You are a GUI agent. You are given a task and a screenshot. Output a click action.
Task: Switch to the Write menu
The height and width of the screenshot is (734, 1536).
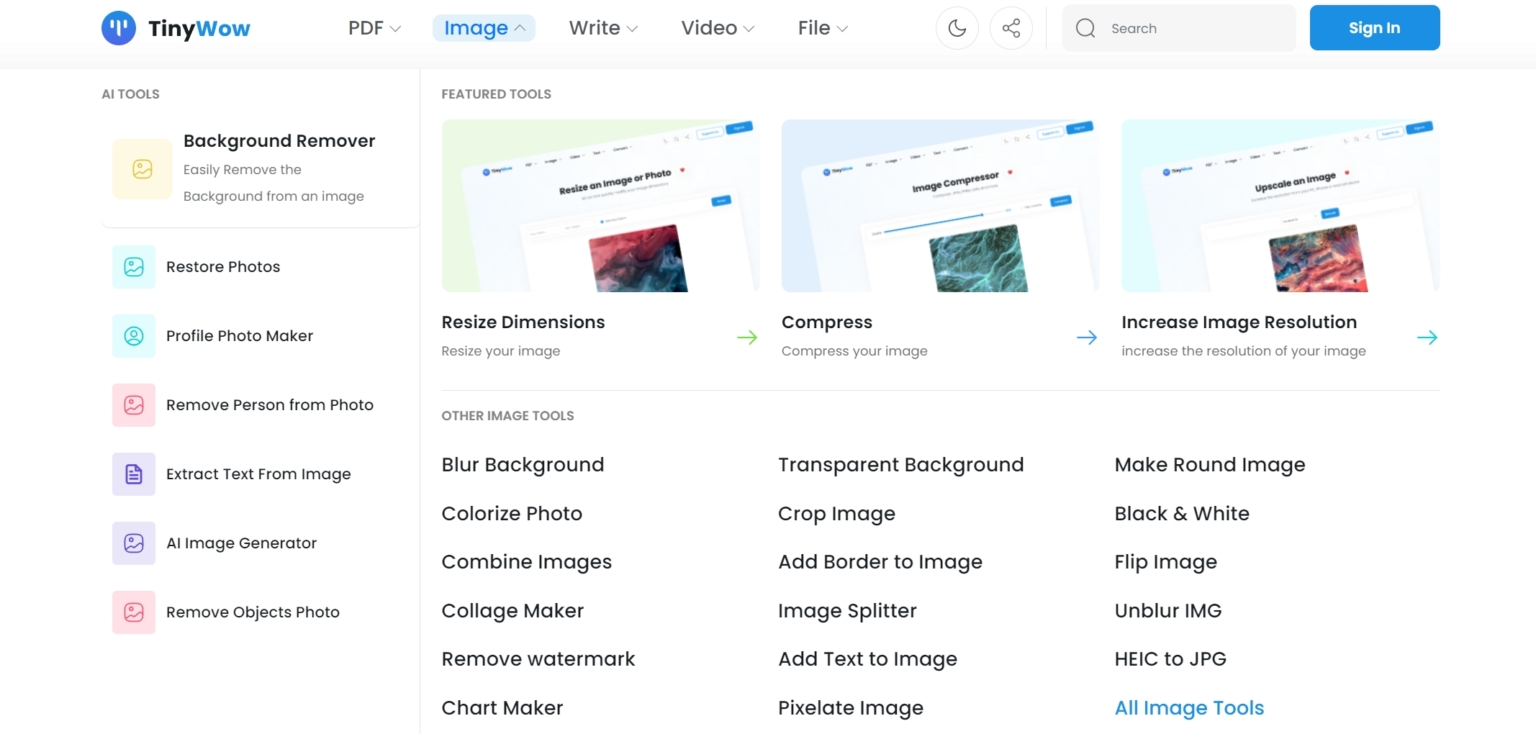click(x=602, y=28)
